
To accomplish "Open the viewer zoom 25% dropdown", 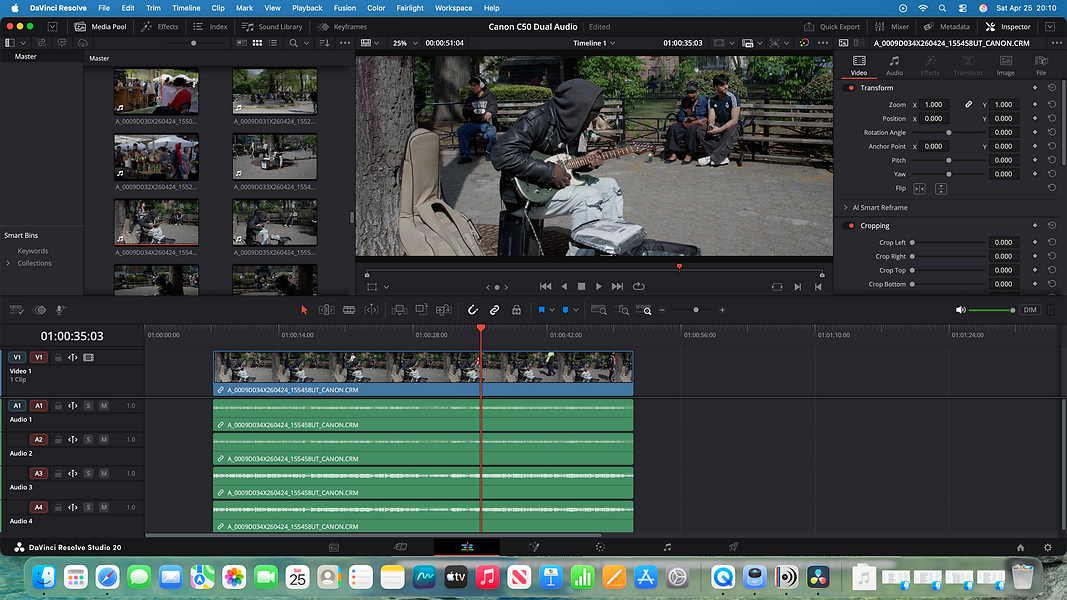I will [x=406, y=43].
